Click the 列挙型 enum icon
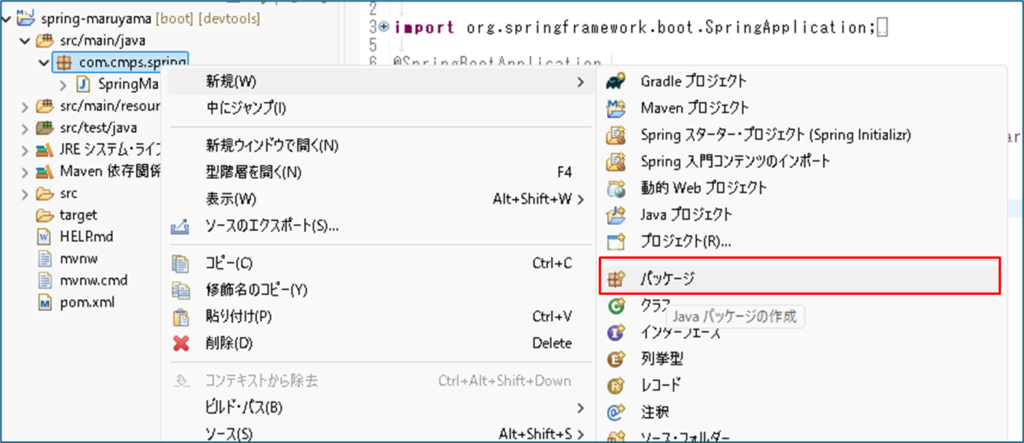This screenshot has width=1024, height=443. 617,358
